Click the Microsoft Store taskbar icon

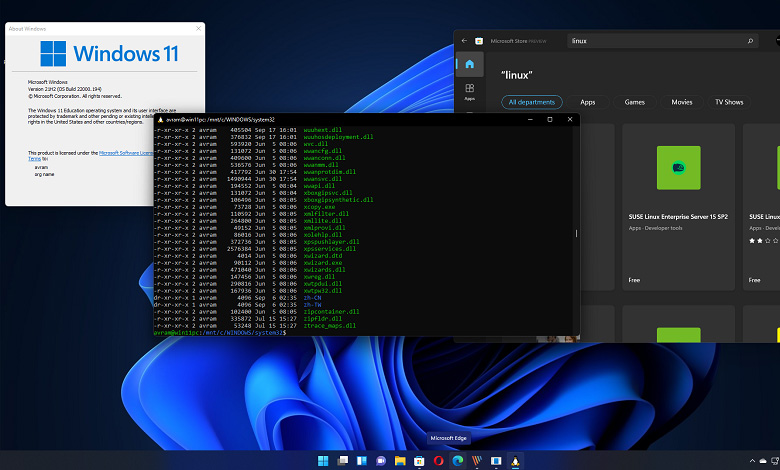coord(419,460)
